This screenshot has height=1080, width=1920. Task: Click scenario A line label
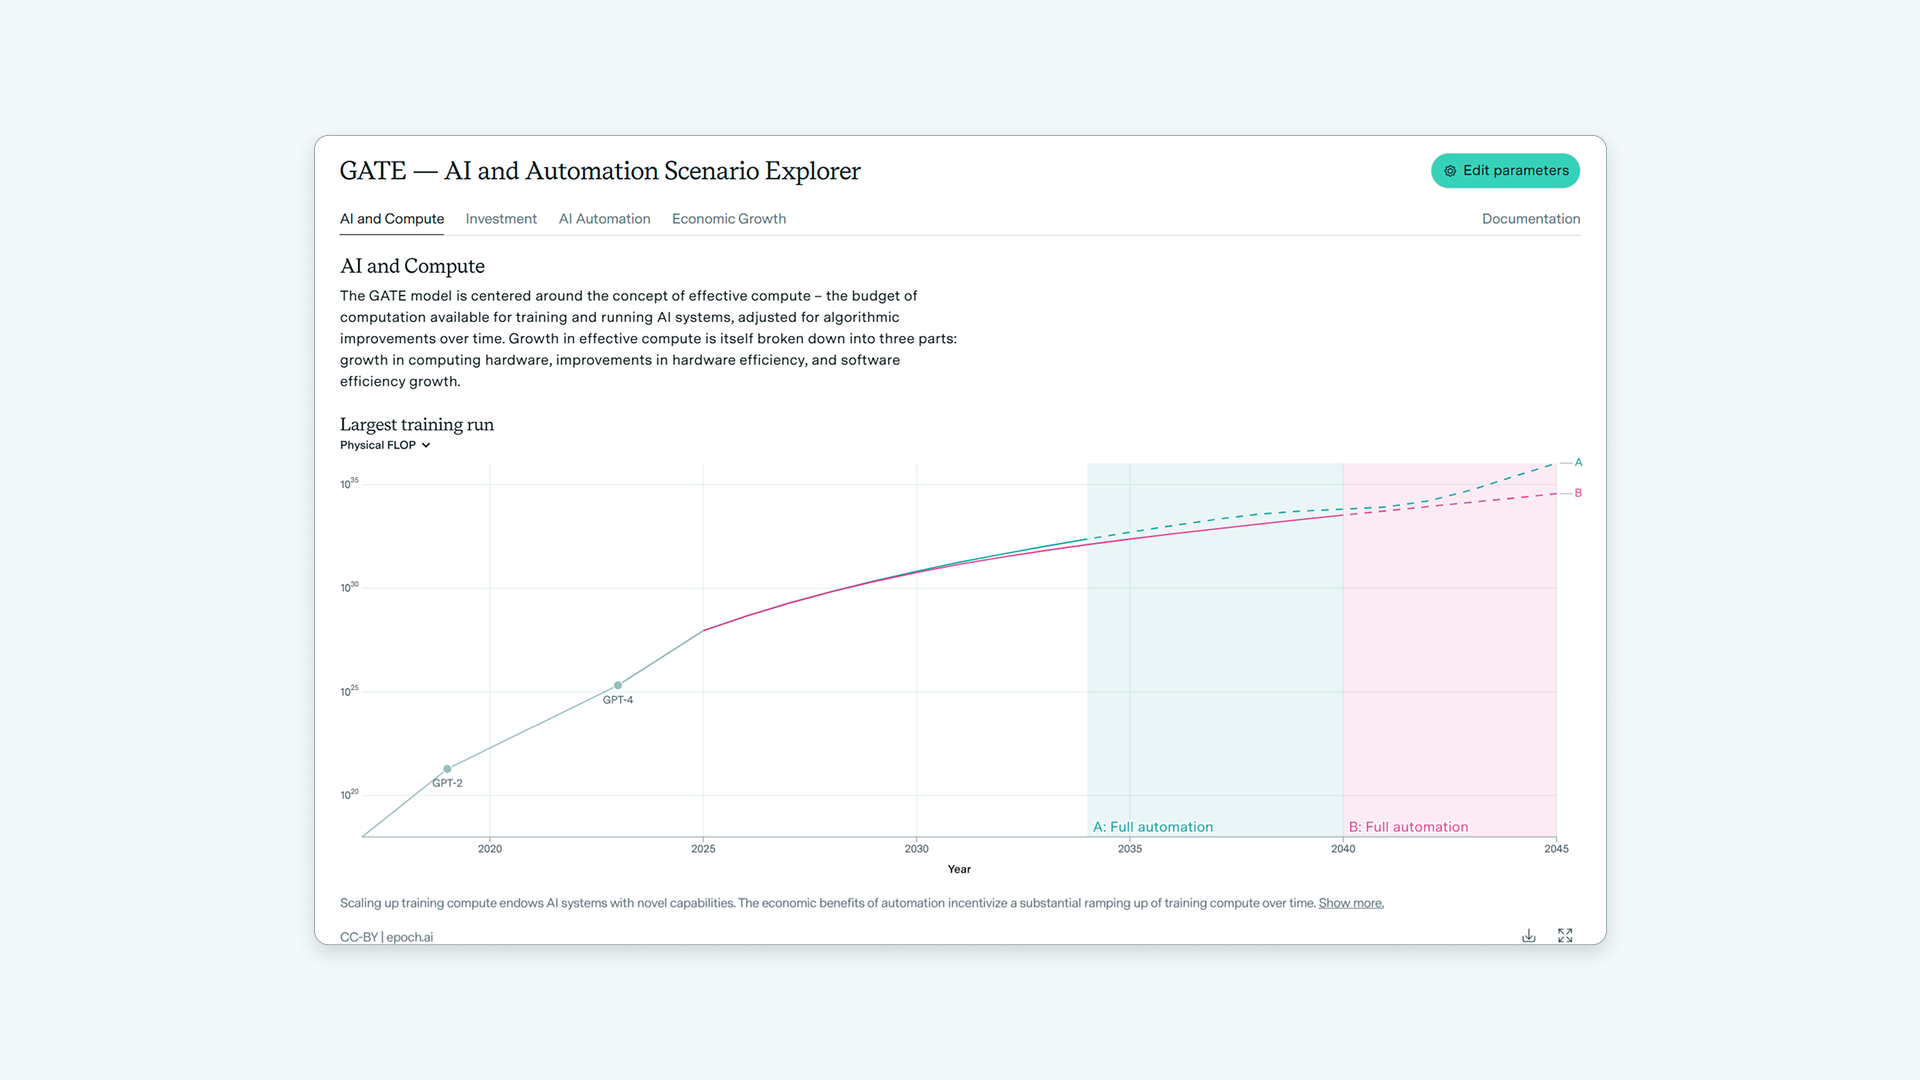1578,462
